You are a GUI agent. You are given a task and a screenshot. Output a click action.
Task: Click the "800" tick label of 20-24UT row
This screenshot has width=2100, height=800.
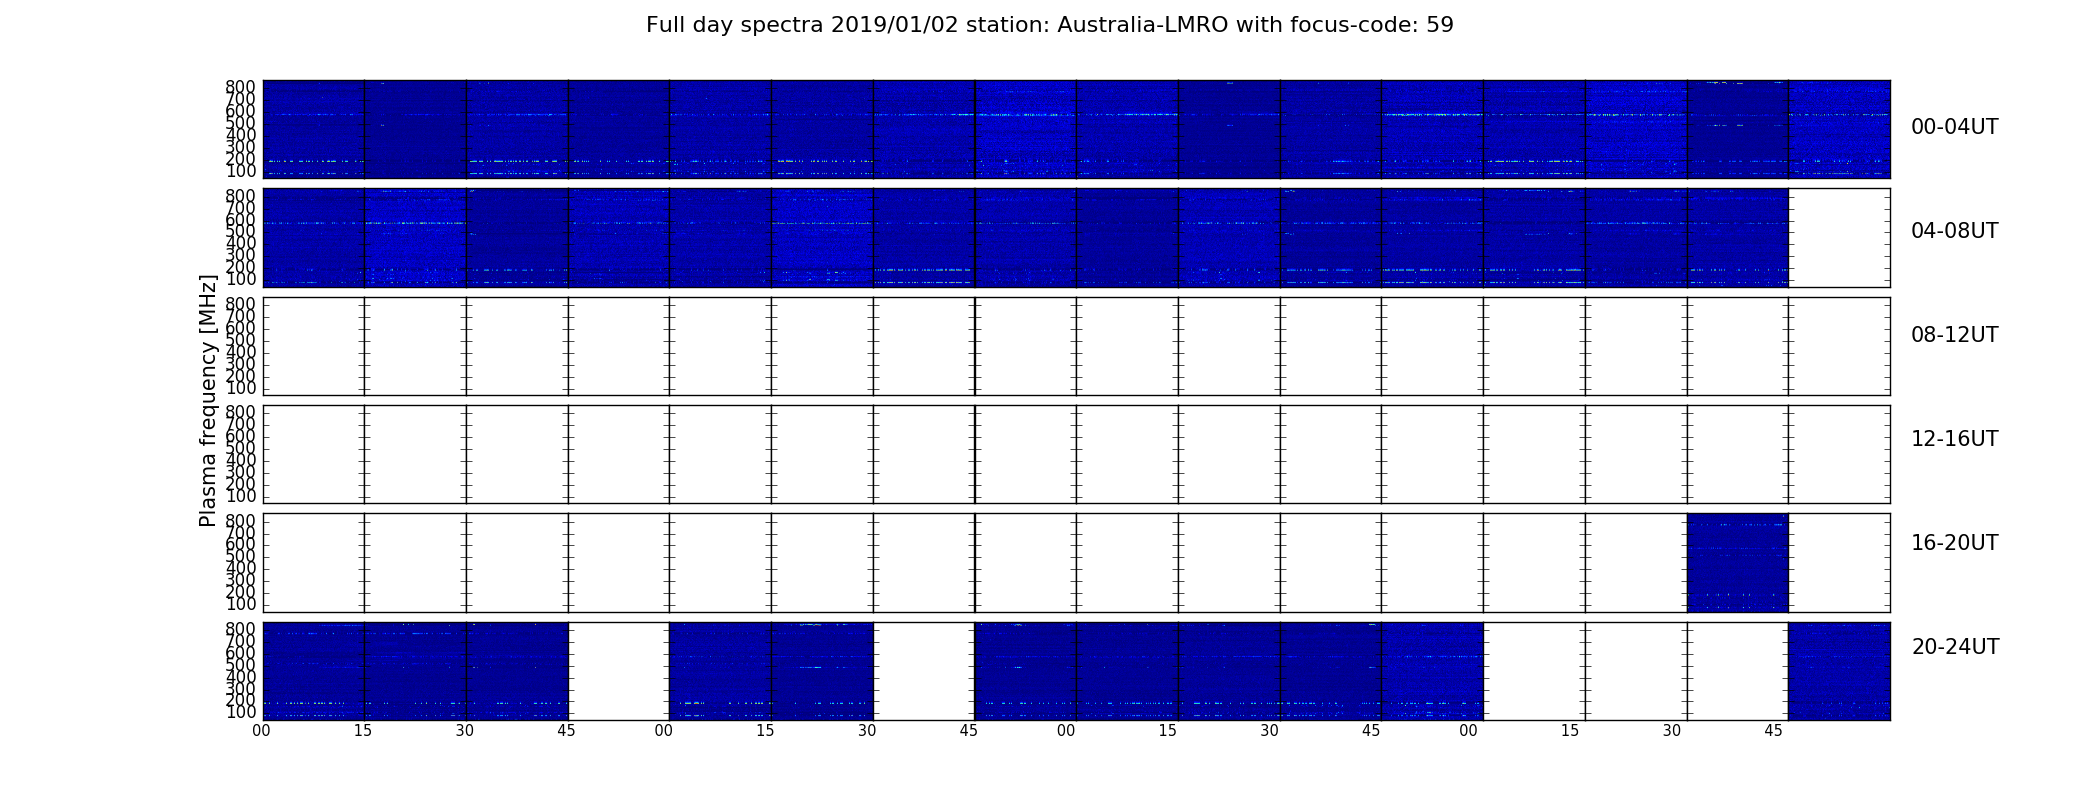[x=240, y=629]
